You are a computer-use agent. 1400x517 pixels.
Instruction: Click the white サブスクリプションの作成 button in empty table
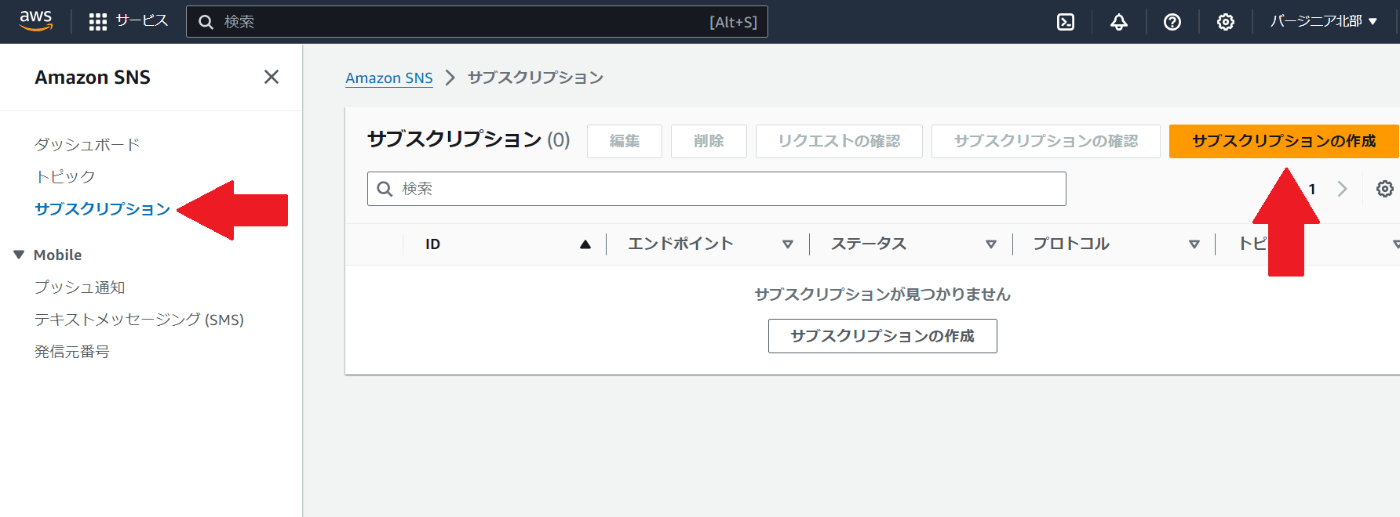pos(883,336)
